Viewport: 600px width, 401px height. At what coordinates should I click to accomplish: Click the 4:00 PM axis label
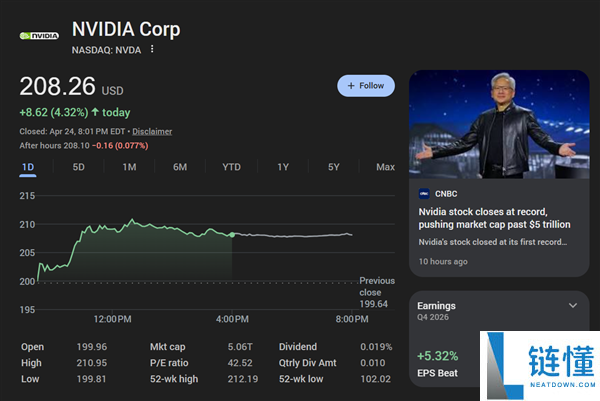232,319
